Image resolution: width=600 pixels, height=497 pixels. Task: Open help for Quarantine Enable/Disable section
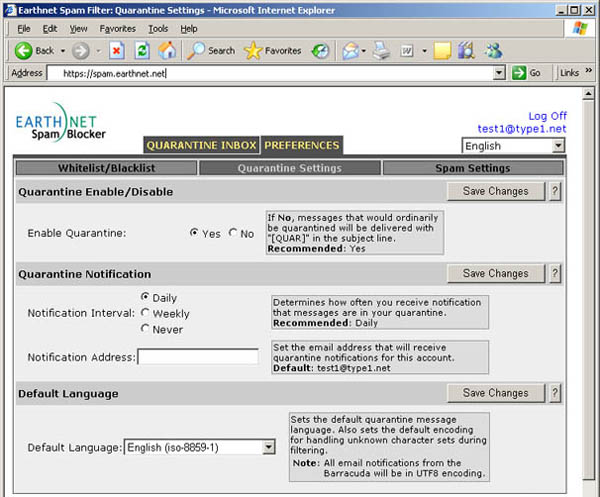coord(555,191)
